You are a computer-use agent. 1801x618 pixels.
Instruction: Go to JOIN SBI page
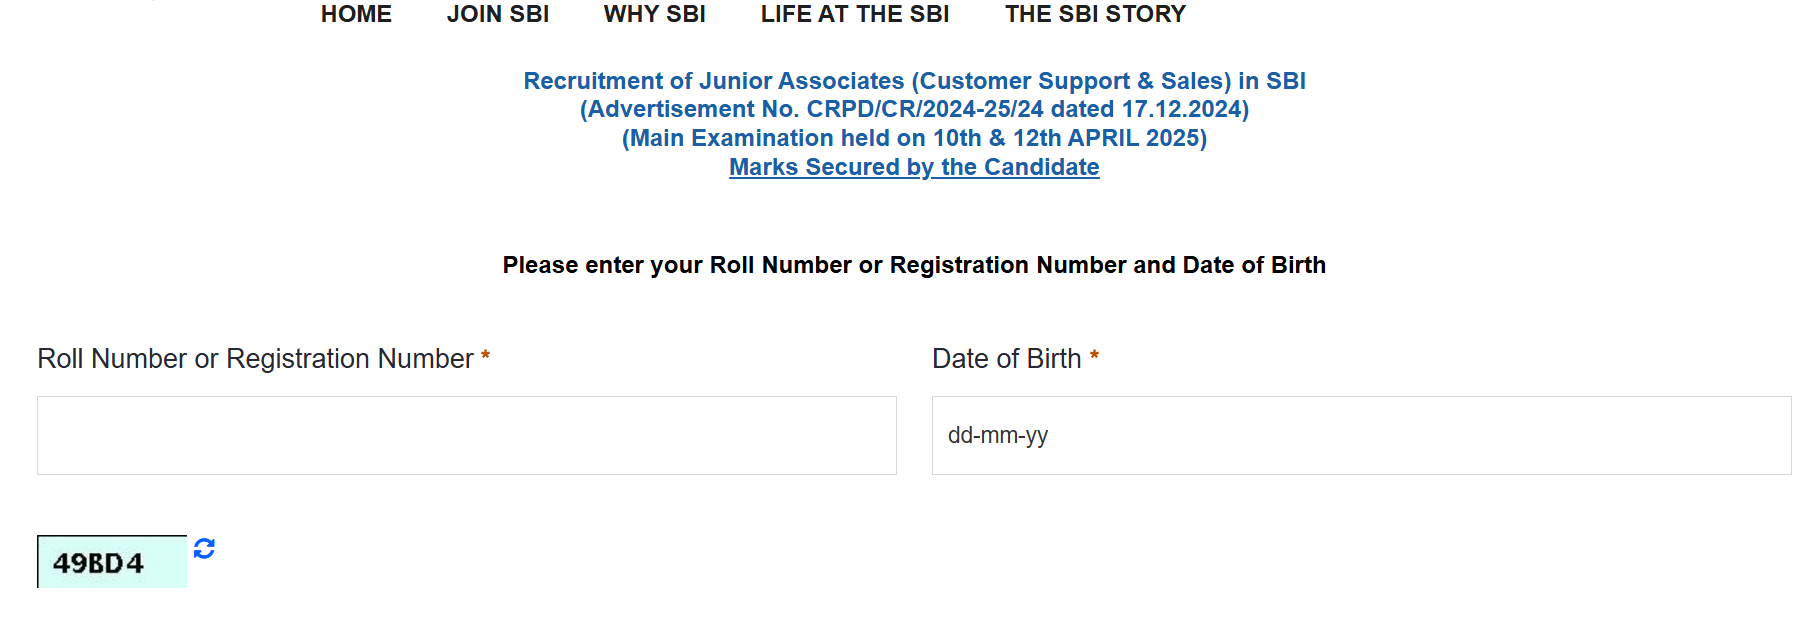pos(497,14)
